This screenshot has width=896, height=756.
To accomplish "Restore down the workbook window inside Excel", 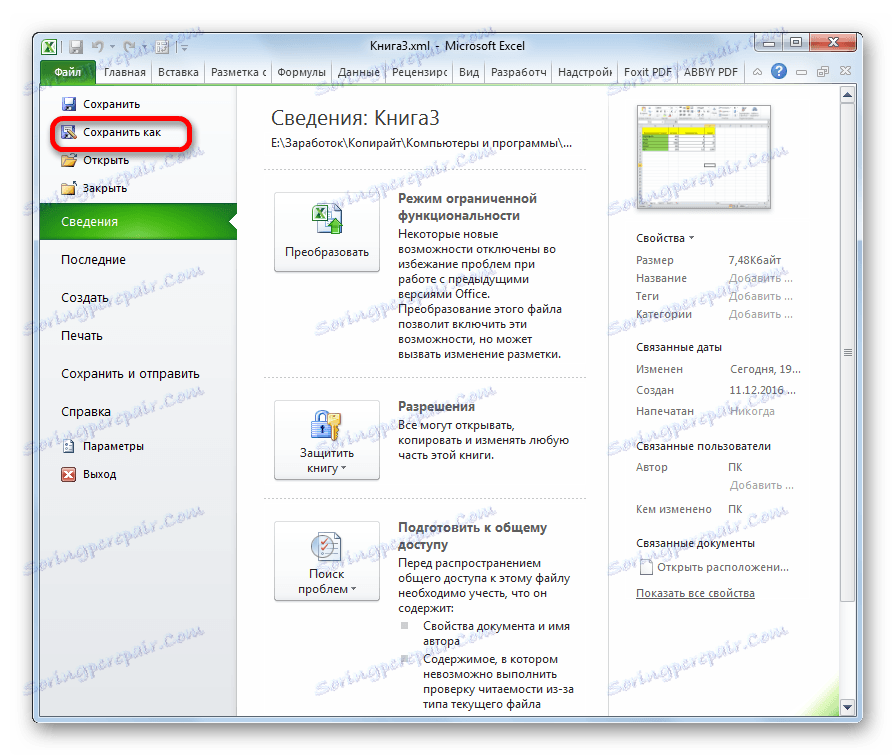I will (x=823, y=72).
